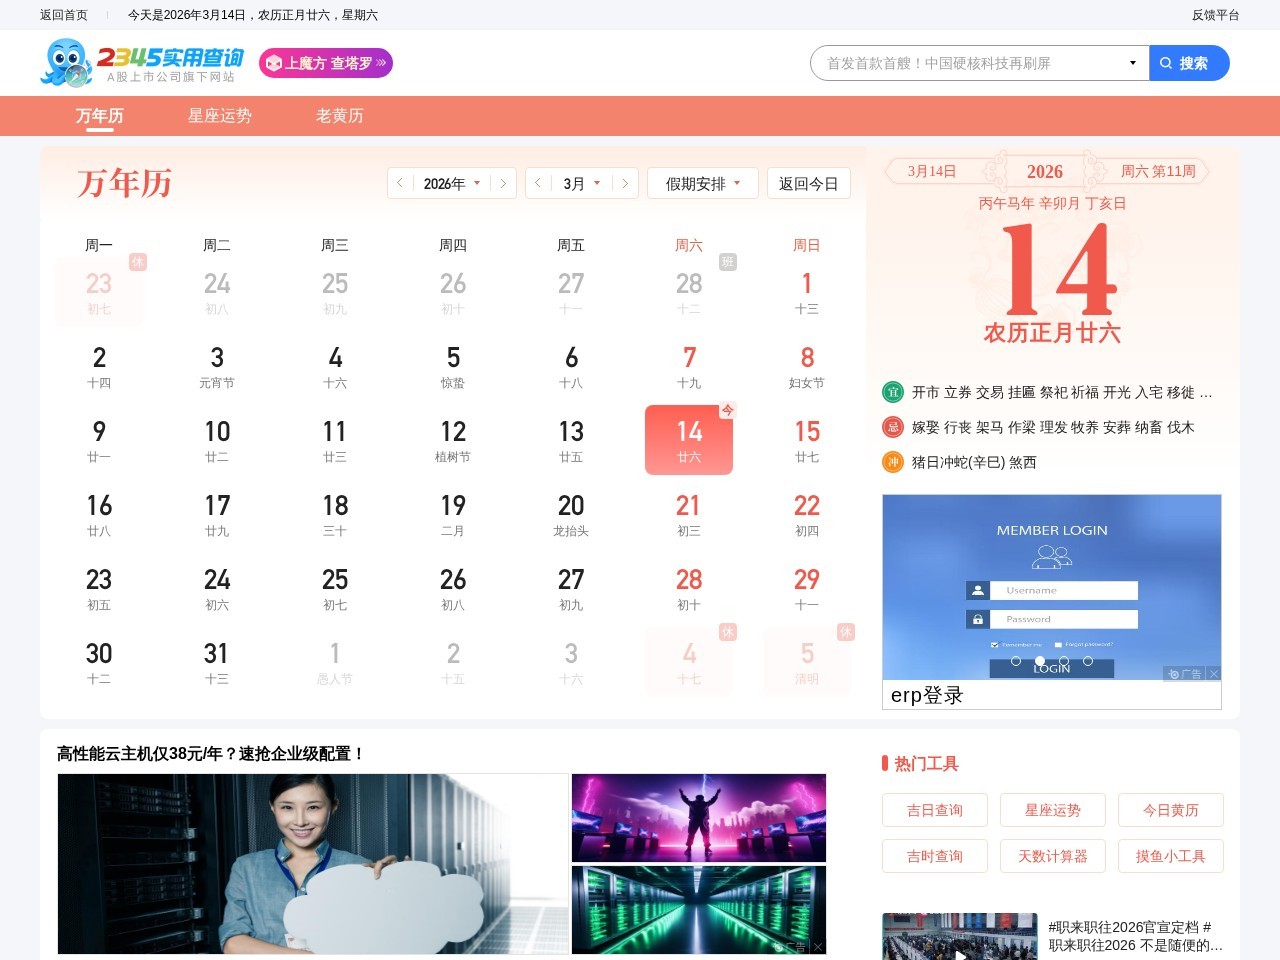Select the first carousel dot in ad
Image resolution: width=1280 pixels, height=960 pixels.
pyautogui.click(x=1016, y=661)
